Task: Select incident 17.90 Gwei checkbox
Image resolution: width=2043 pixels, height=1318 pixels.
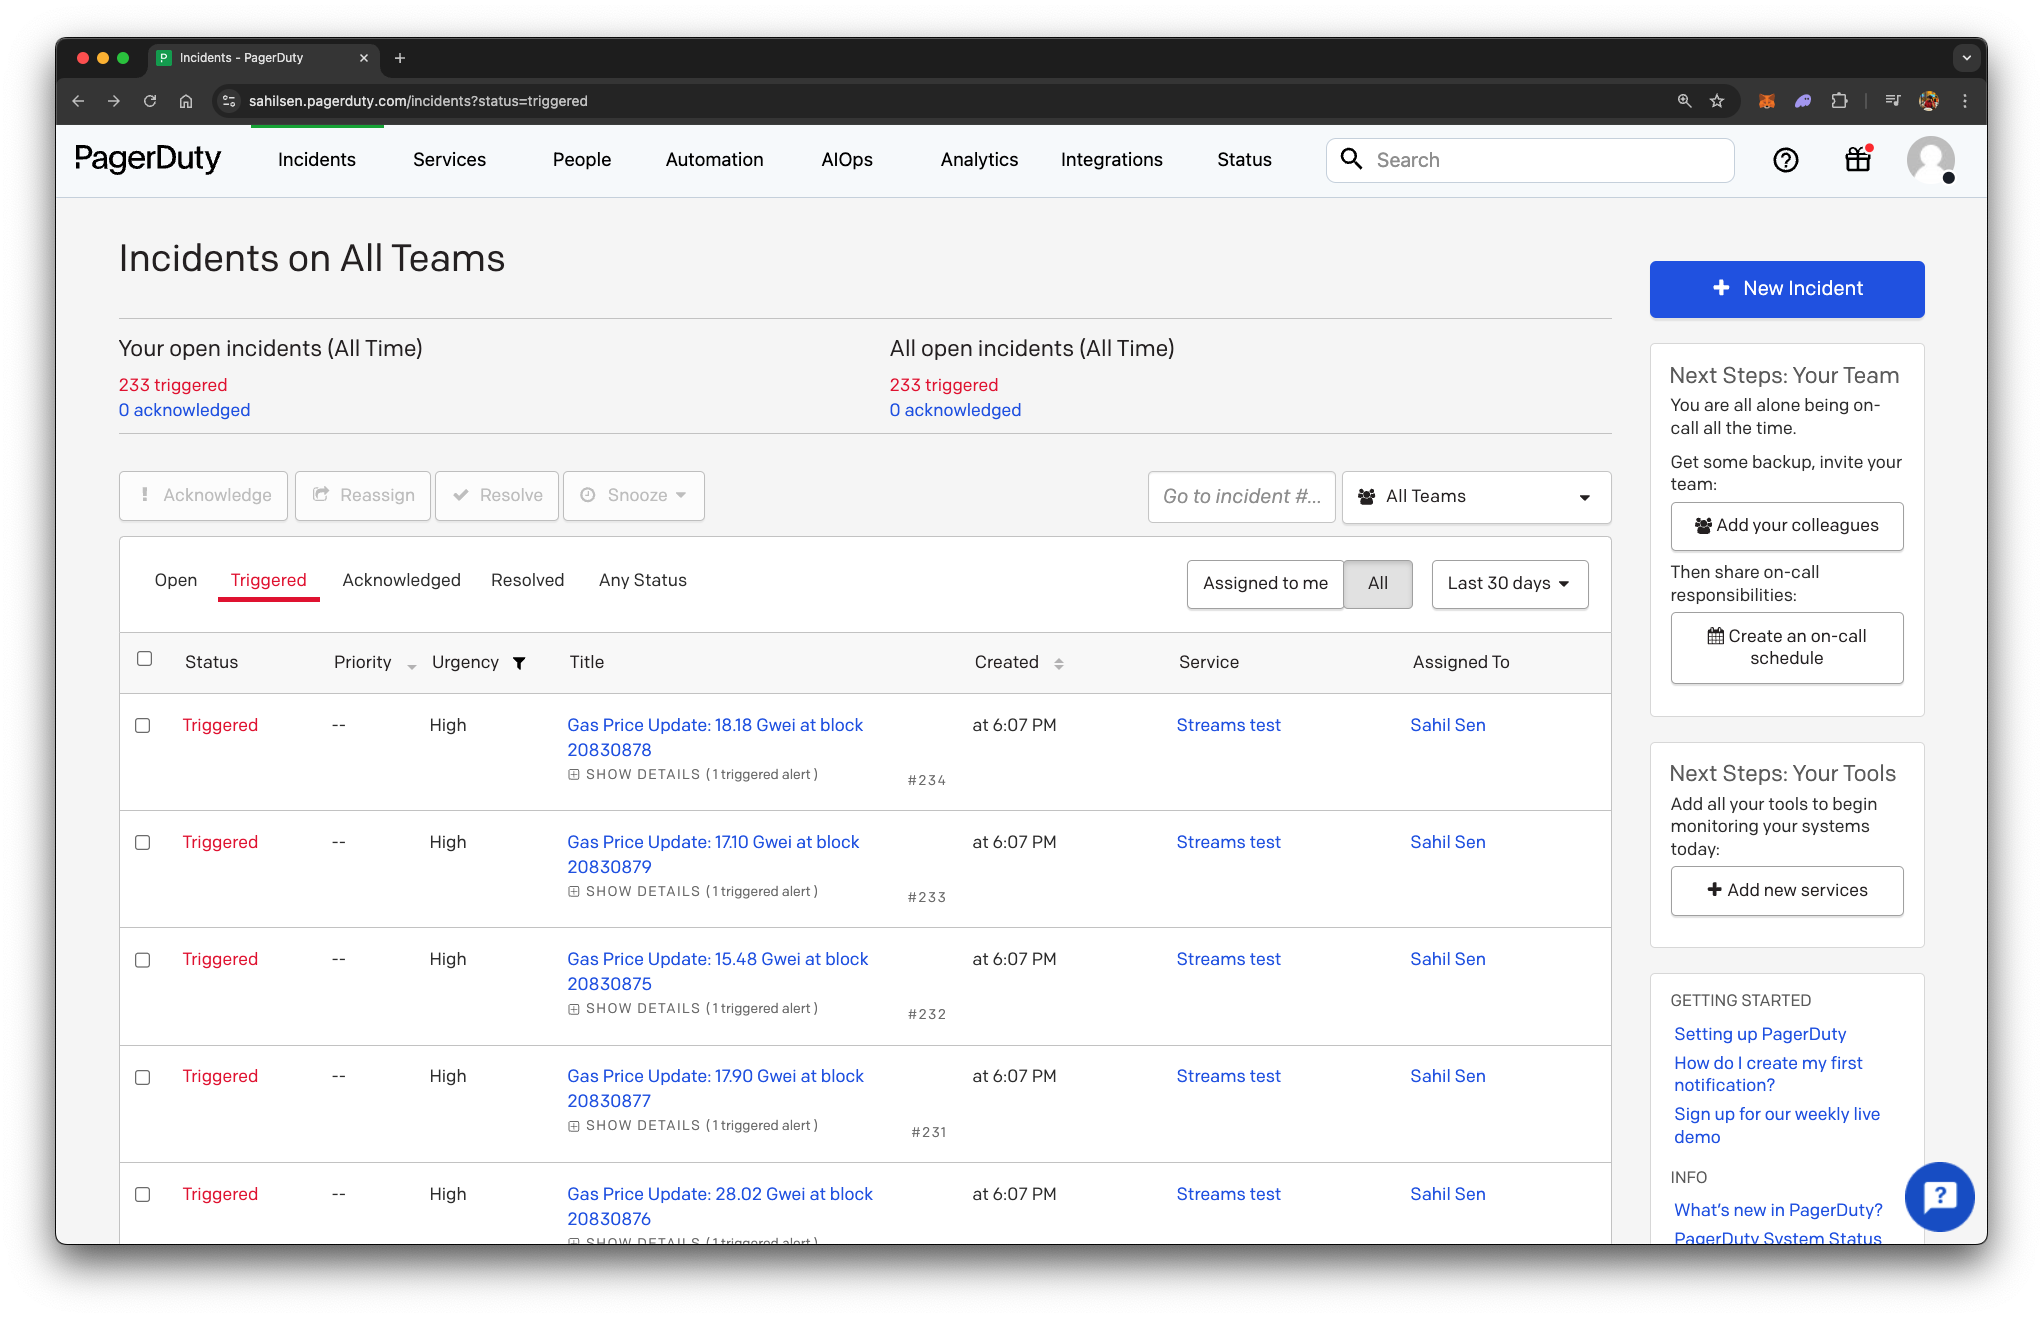Action: pos(143,1078)
